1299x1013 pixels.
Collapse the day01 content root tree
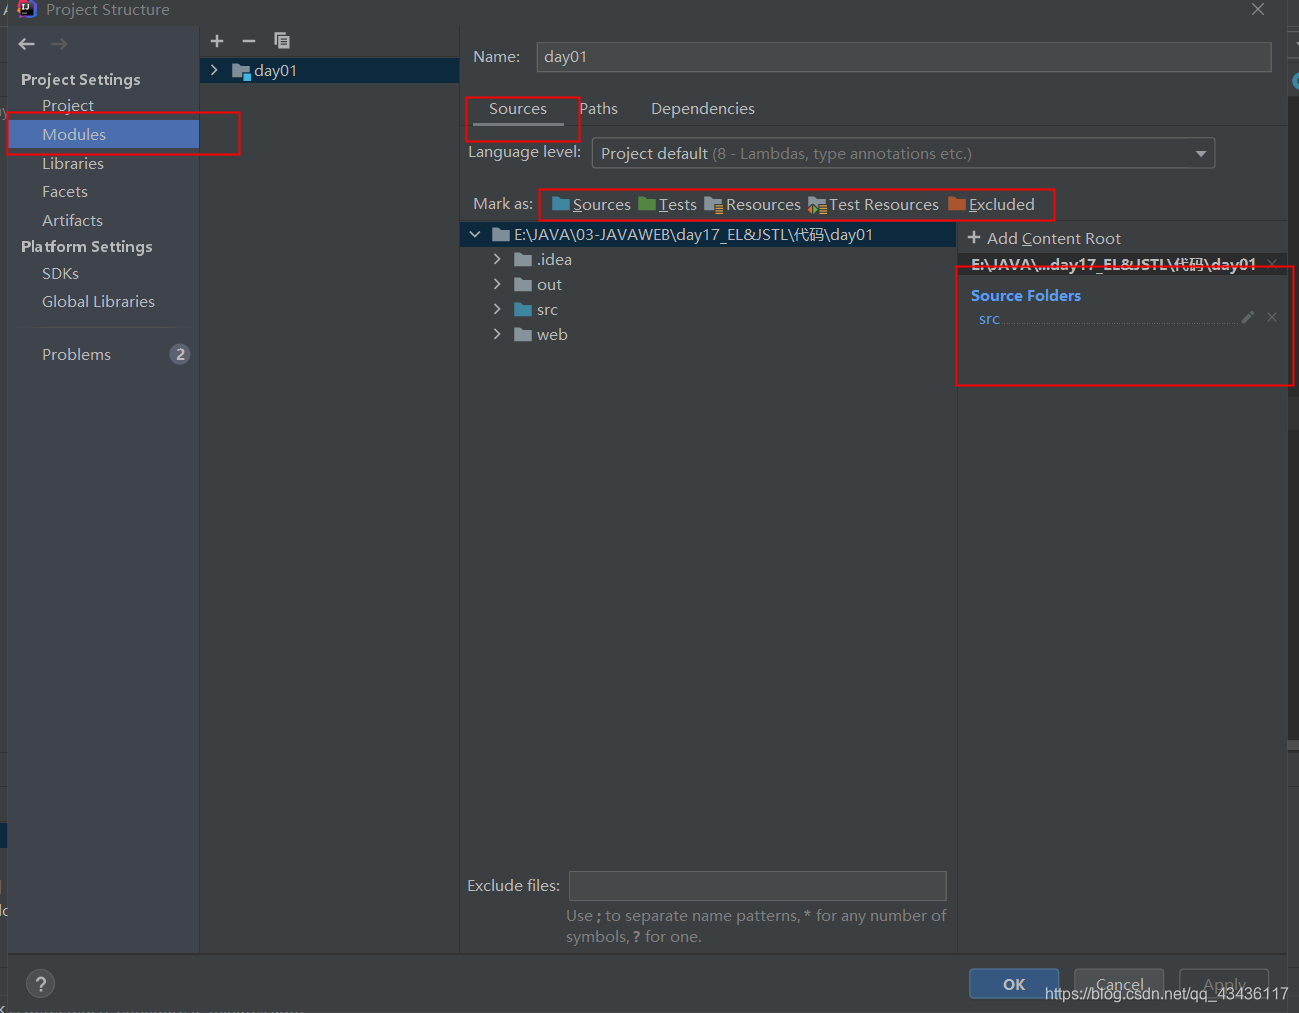tap(475, 234)
